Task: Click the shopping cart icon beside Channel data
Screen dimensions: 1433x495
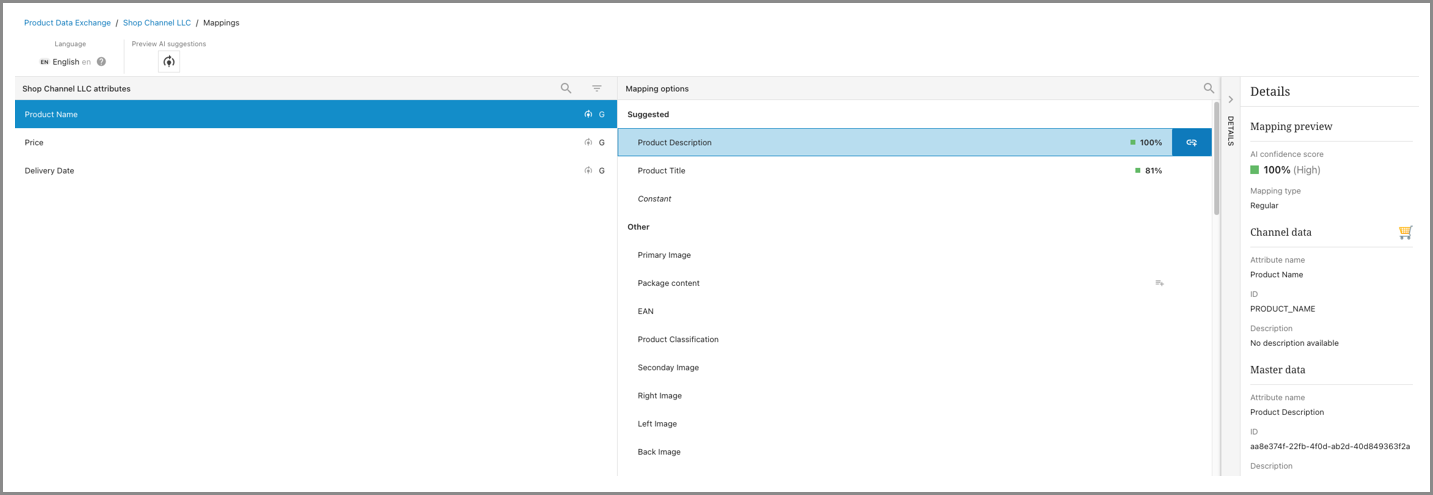Action: click(1405, 232)
